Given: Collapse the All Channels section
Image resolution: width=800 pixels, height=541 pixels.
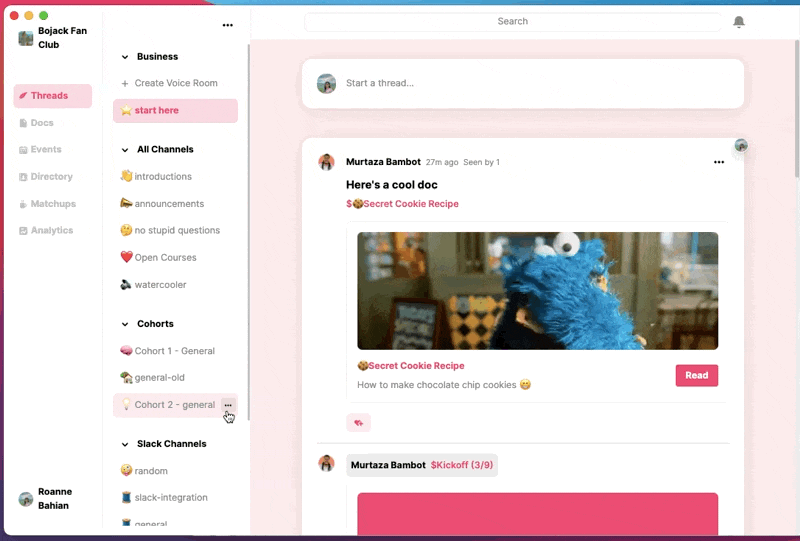Looking at the screenshot, I should (125, 150).
